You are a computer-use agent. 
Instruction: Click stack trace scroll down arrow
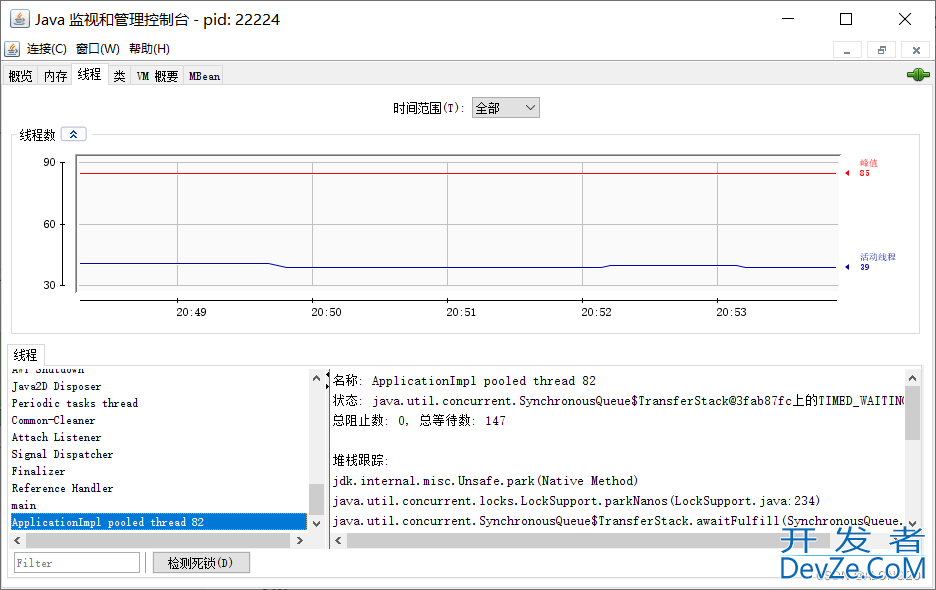pos(912,523)
